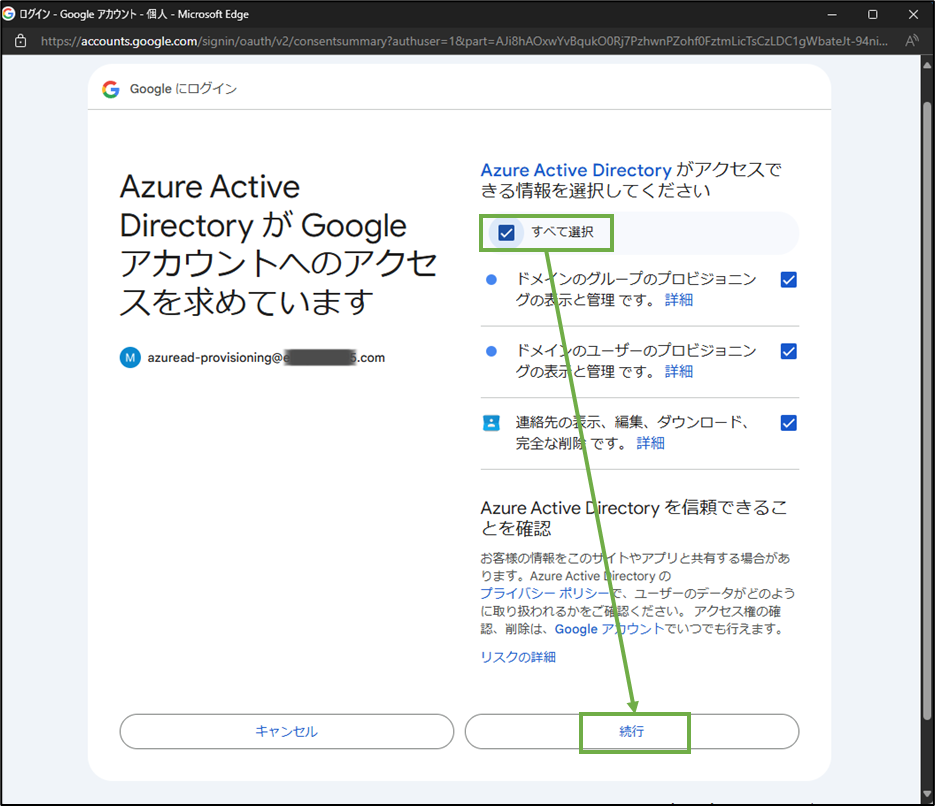Image resolution: width=935 pixels, height=806 pixels.
Task: Click the Azure Active Directory blue heading link
Action: coord(576,170)
